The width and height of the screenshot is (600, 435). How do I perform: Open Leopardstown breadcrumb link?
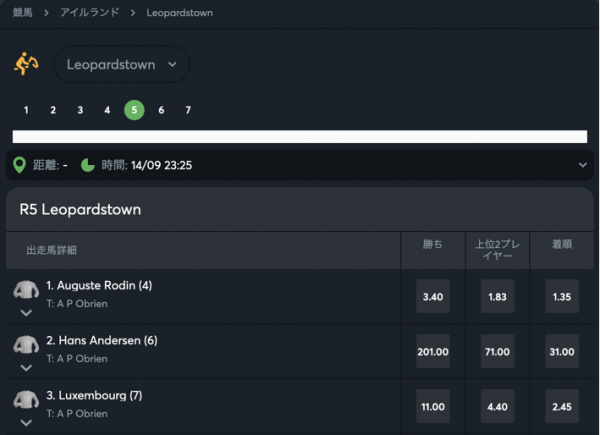tap(179, 13)
